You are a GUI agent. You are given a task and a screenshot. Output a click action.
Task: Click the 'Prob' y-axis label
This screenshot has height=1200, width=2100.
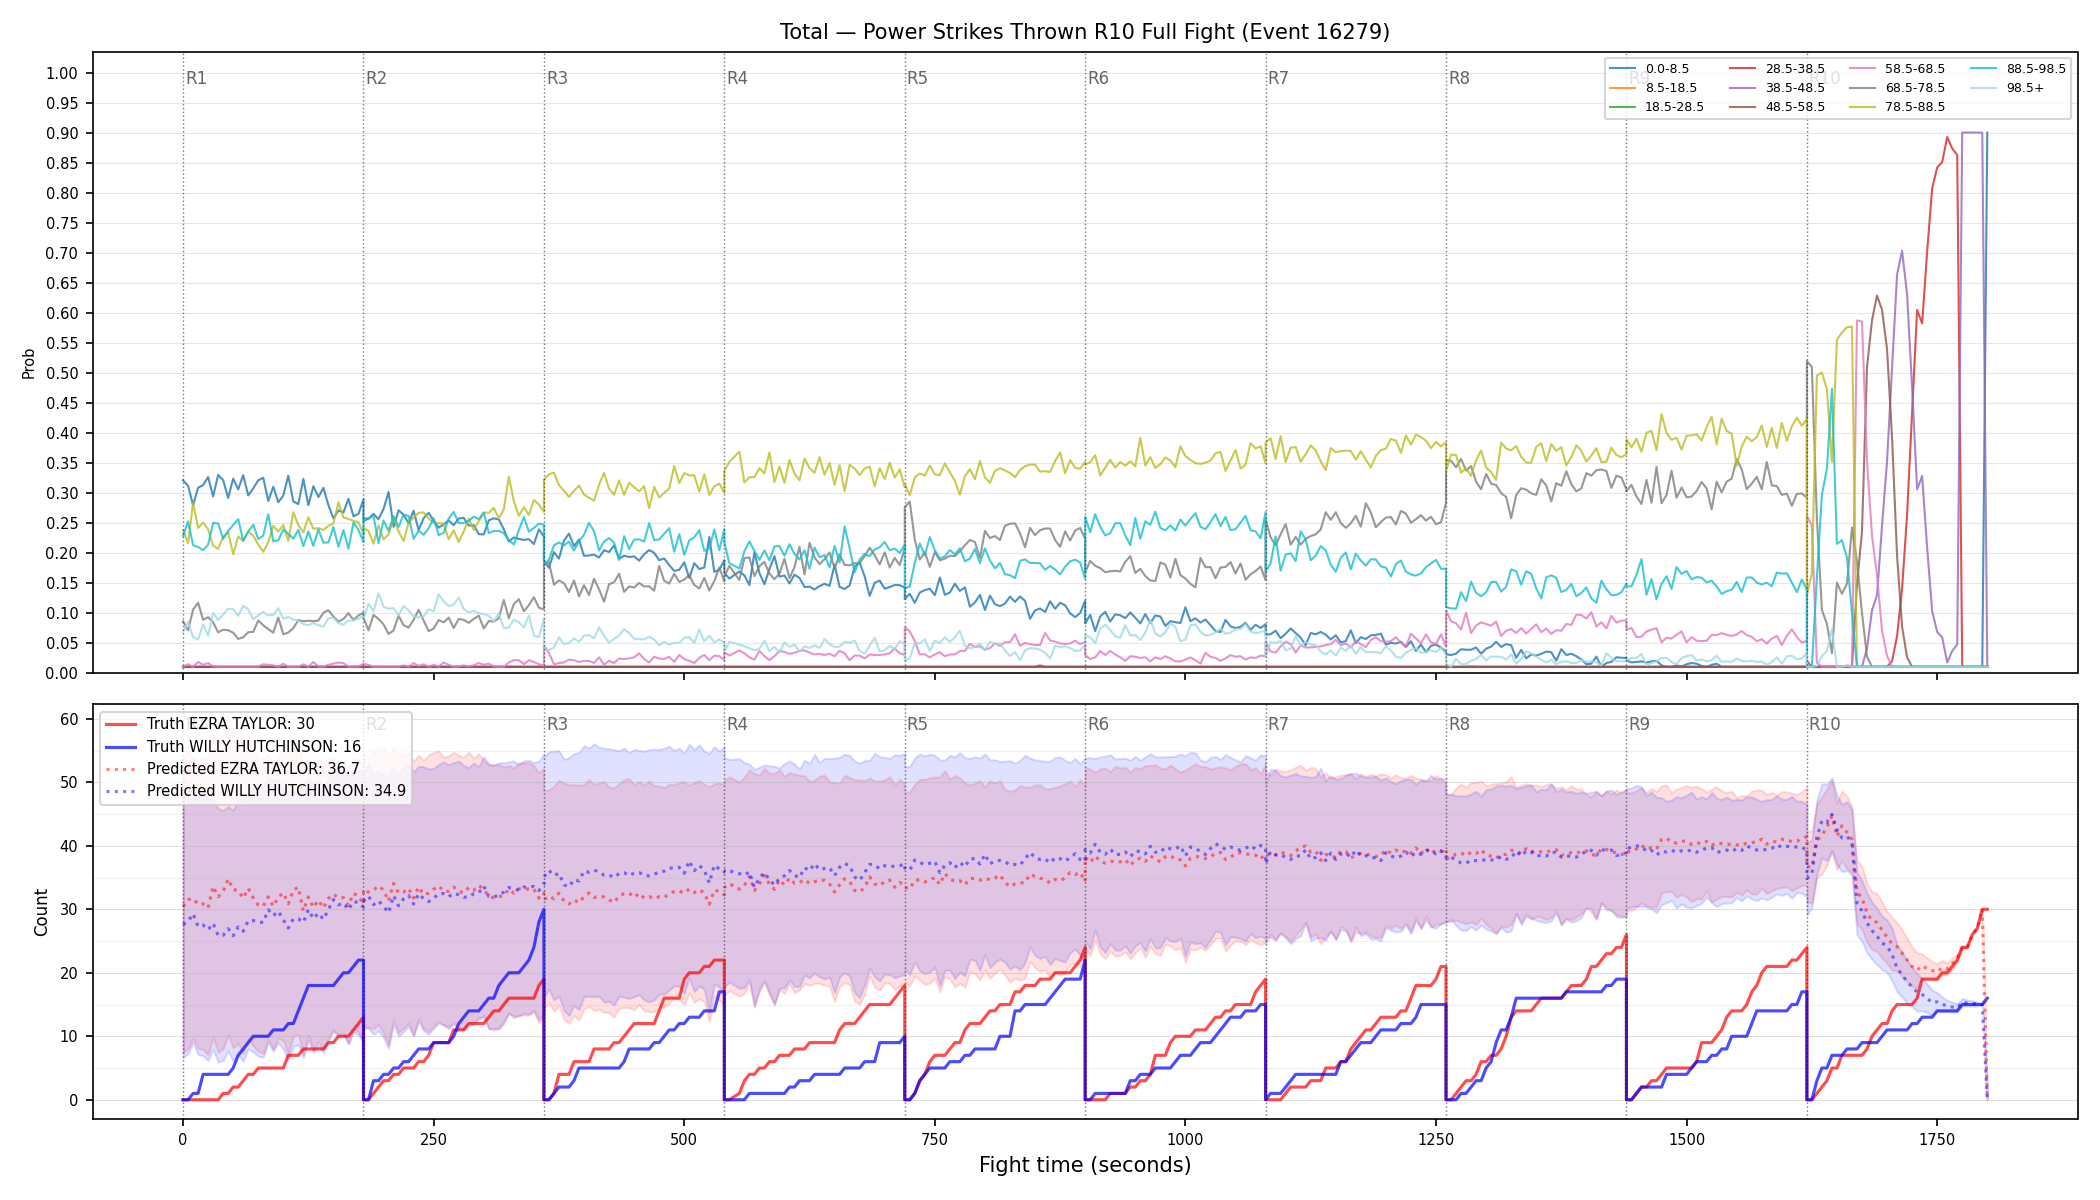pos(29,363)
